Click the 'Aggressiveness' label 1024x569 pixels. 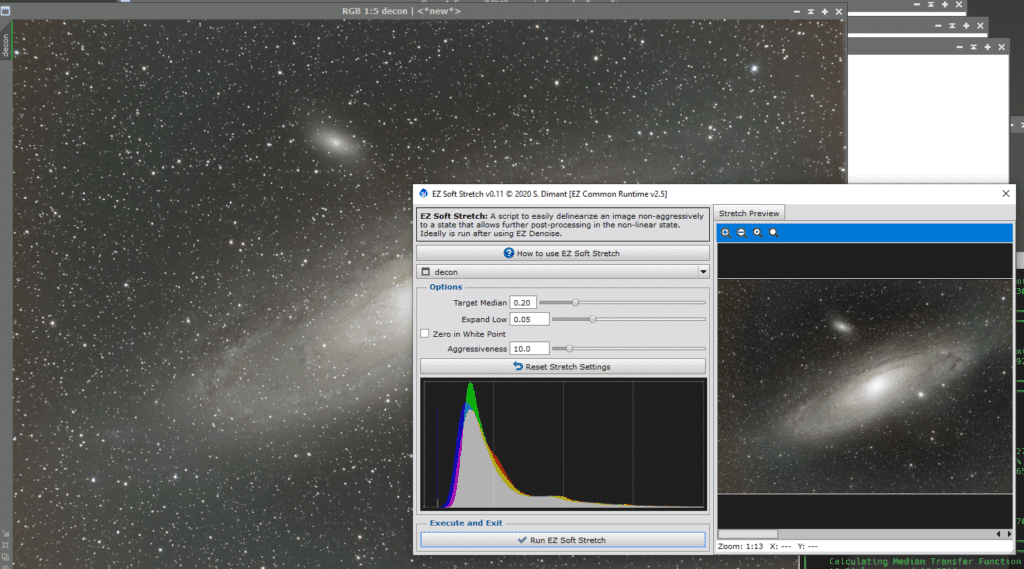[x=477, y=349]
